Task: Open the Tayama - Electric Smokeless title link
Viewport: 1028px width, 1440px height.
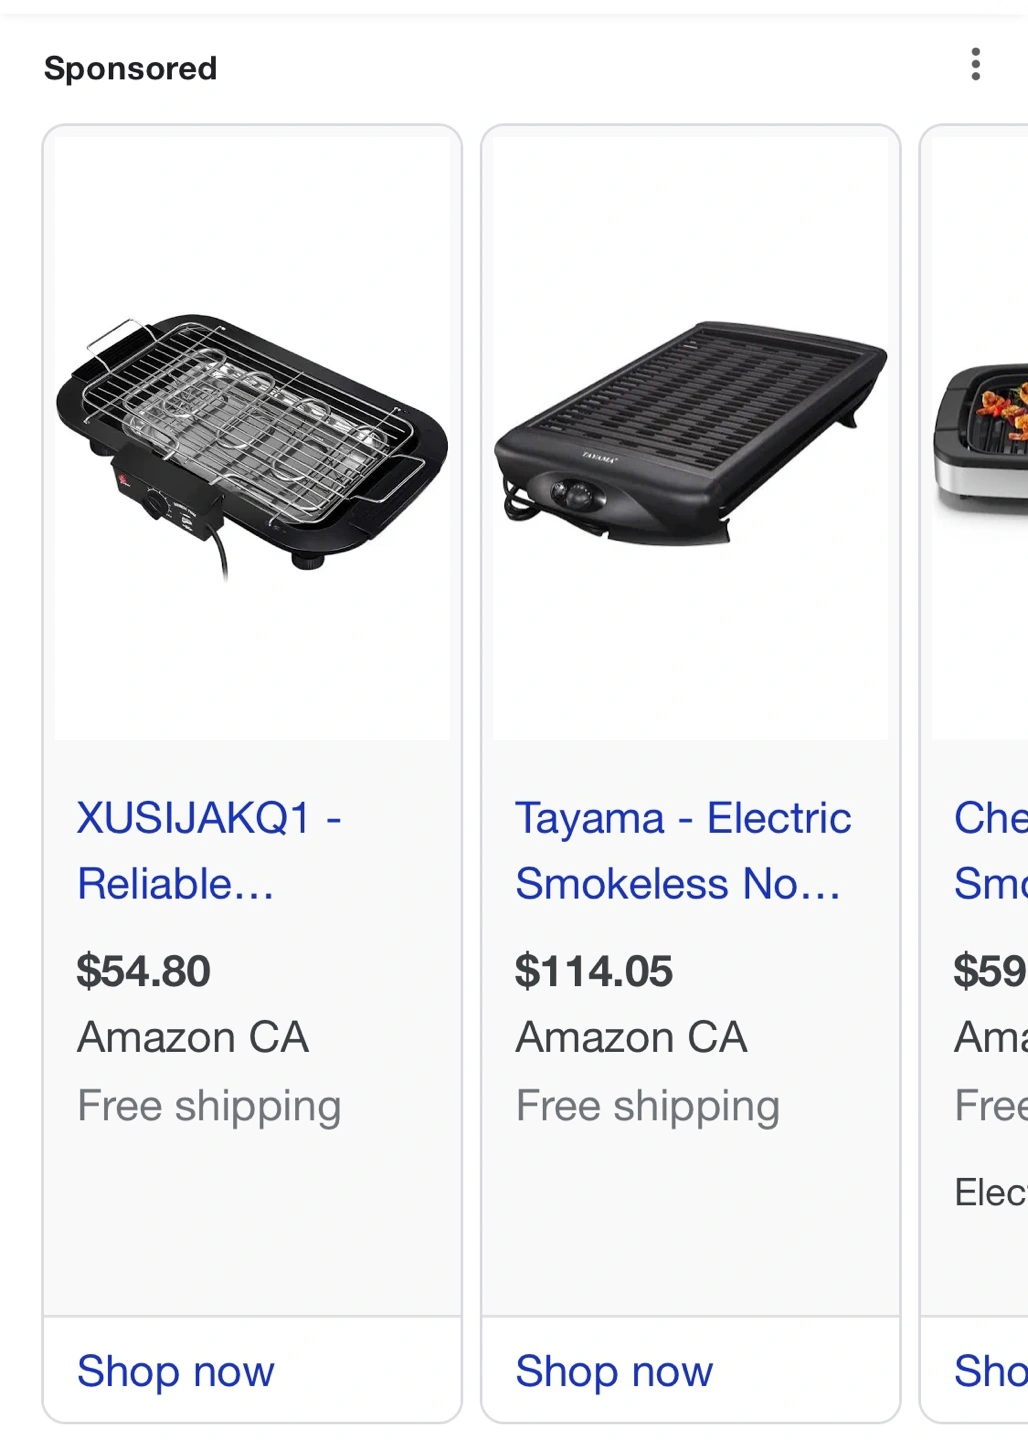Action: tap(683, 851)
